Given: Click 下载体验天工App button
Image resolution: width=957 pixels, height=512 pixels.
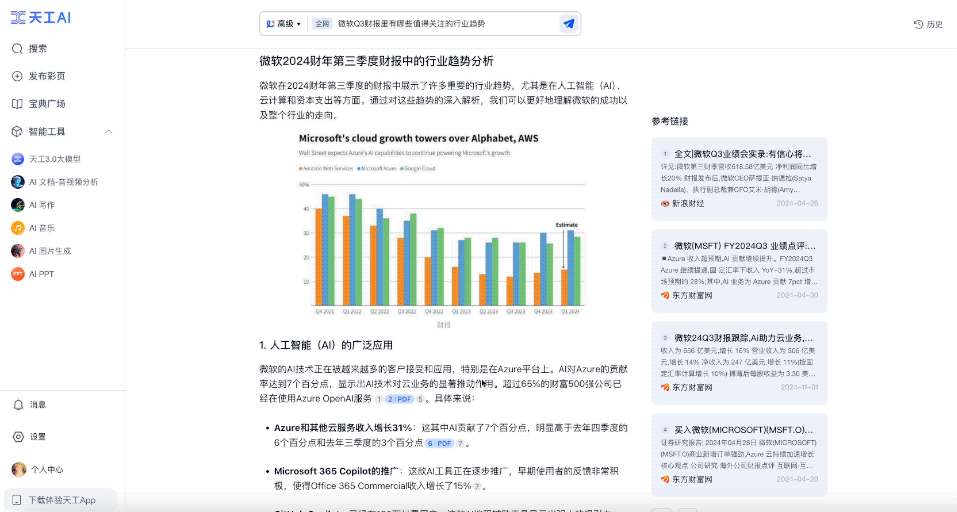Looking at the screenshot, I should tap(60, 500).
